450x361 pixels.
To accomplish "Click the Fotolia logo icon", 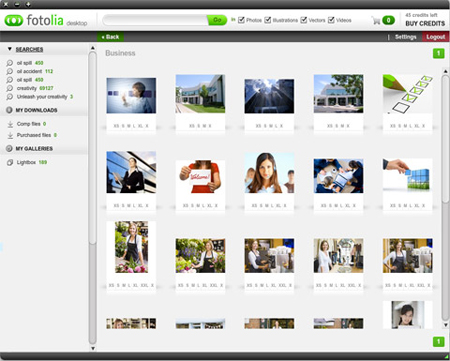I will tap(14, 20).
